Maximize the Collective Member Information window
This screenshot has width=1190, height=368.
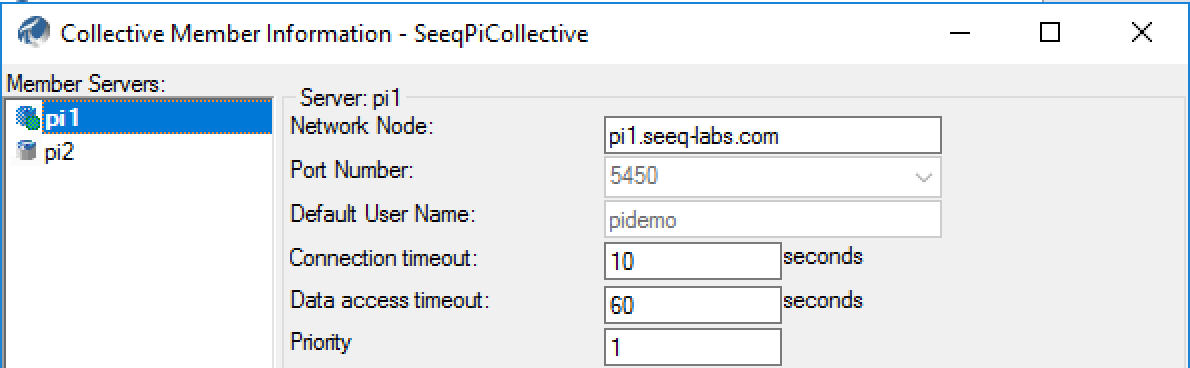tap(1049, 33)
